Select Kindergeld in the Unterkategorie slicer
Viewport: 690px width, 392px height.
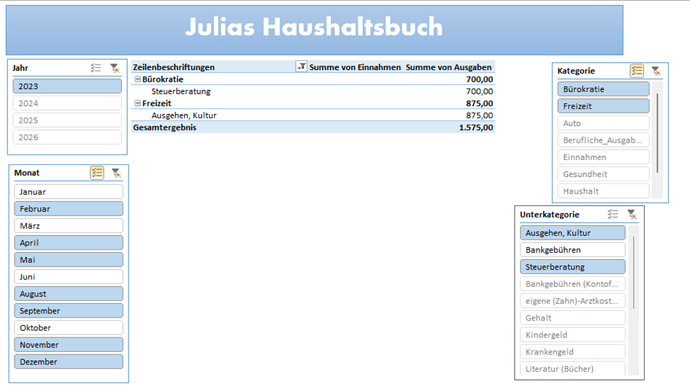[x=573, y=335]
